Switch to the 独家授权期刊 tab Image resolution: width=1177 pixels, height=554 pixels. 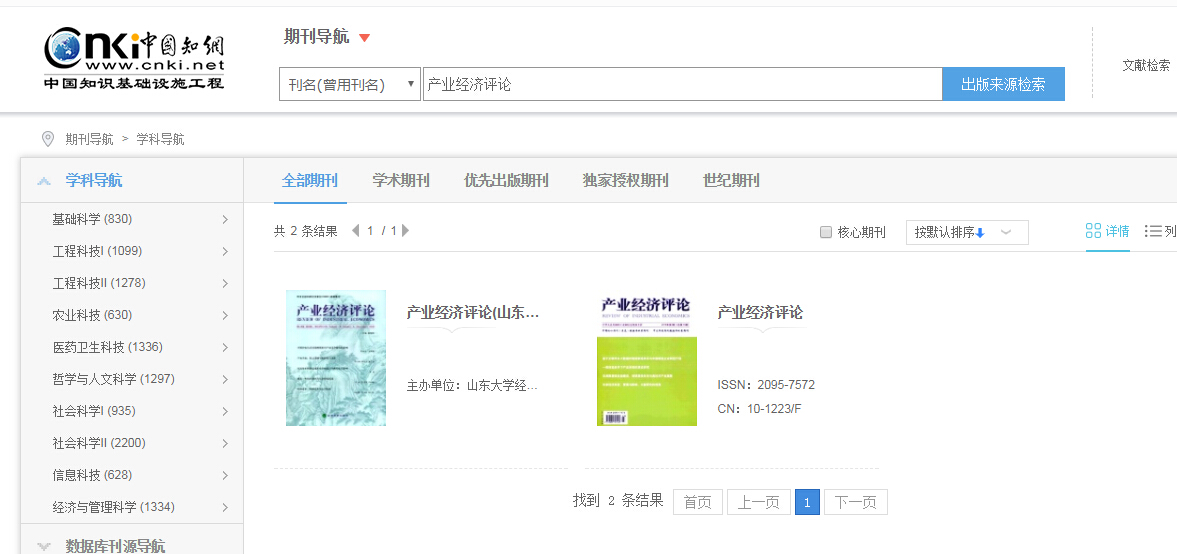click(x=625, y=181)
